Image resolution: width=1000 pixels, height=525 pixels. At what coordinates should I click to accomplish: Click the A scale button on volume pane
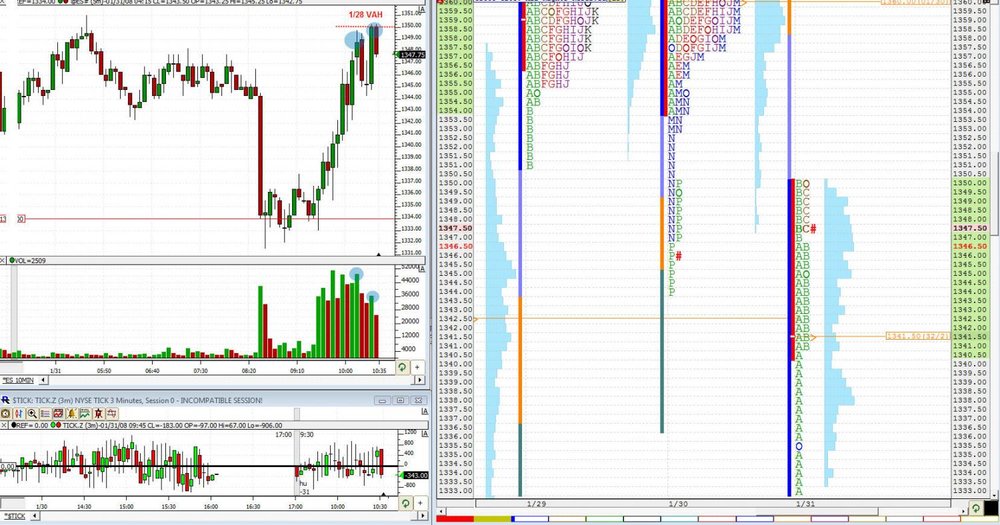(422, 269)
